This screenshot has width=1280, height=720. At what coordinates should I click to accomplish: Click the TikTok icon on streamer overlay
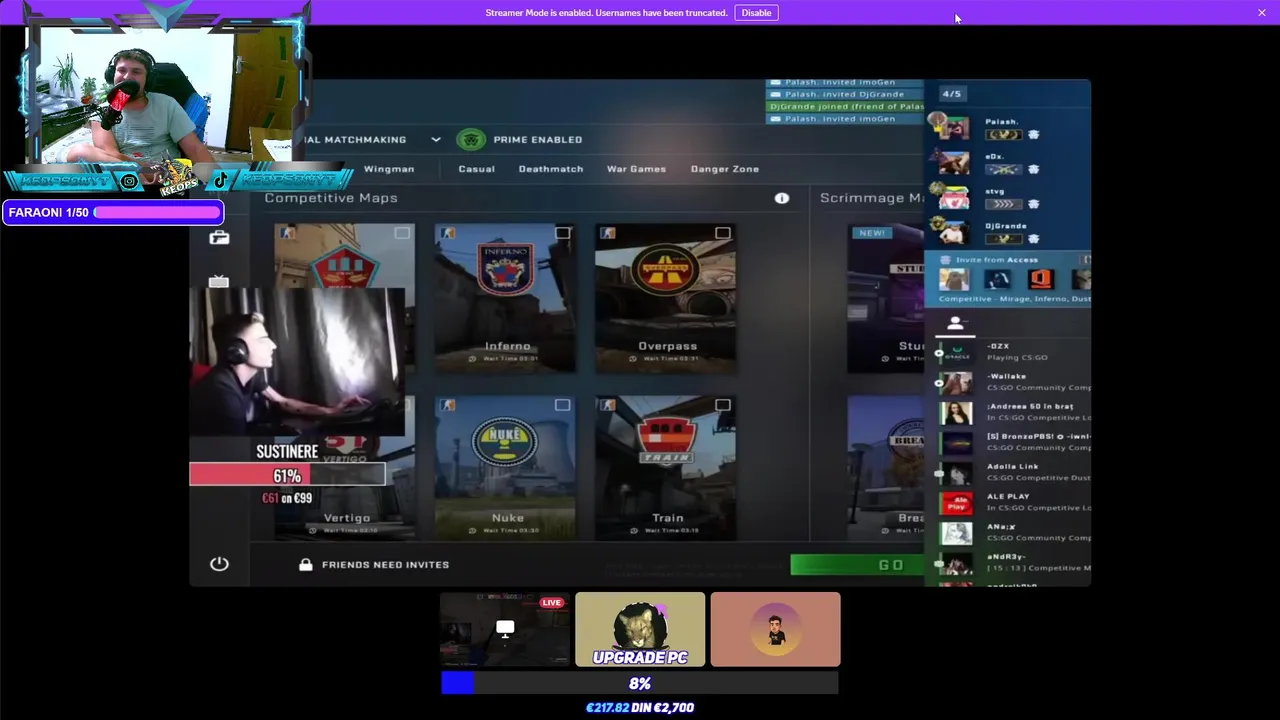click(x=220, y=181)
